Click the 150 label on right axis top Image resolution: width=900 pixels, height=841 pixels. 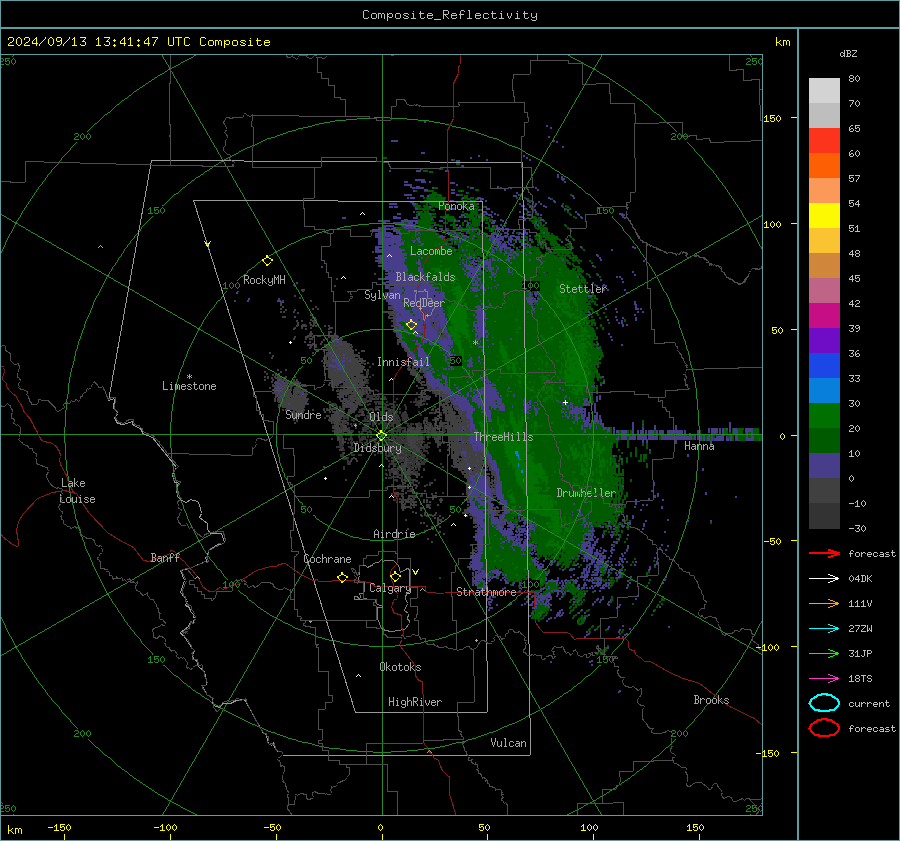click(x=773, y=118)
